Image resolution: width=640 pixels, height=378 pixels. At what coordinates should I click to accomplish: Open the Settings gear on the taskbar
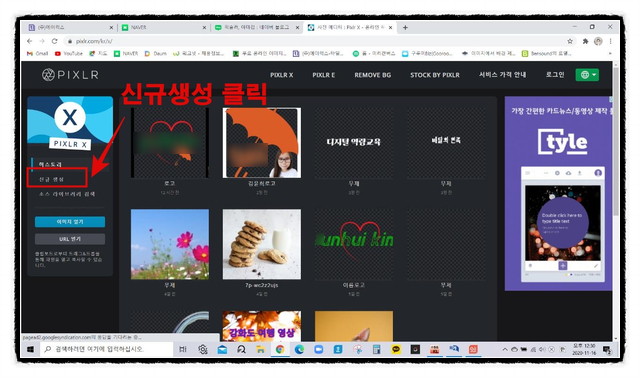coord(202,349)
